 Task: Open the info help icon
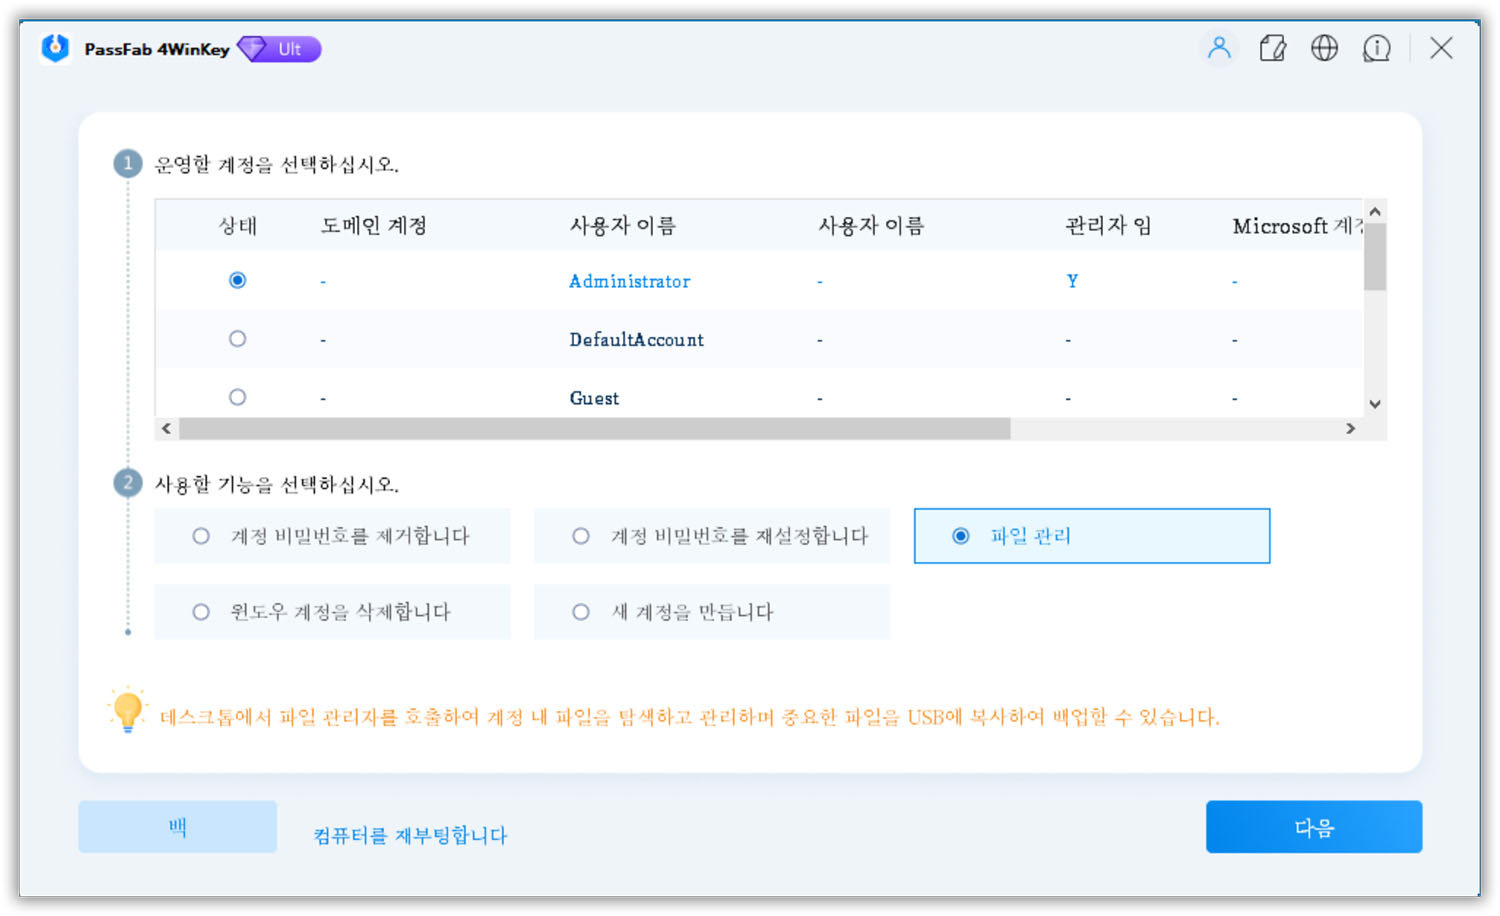[x=1377, y=48]
